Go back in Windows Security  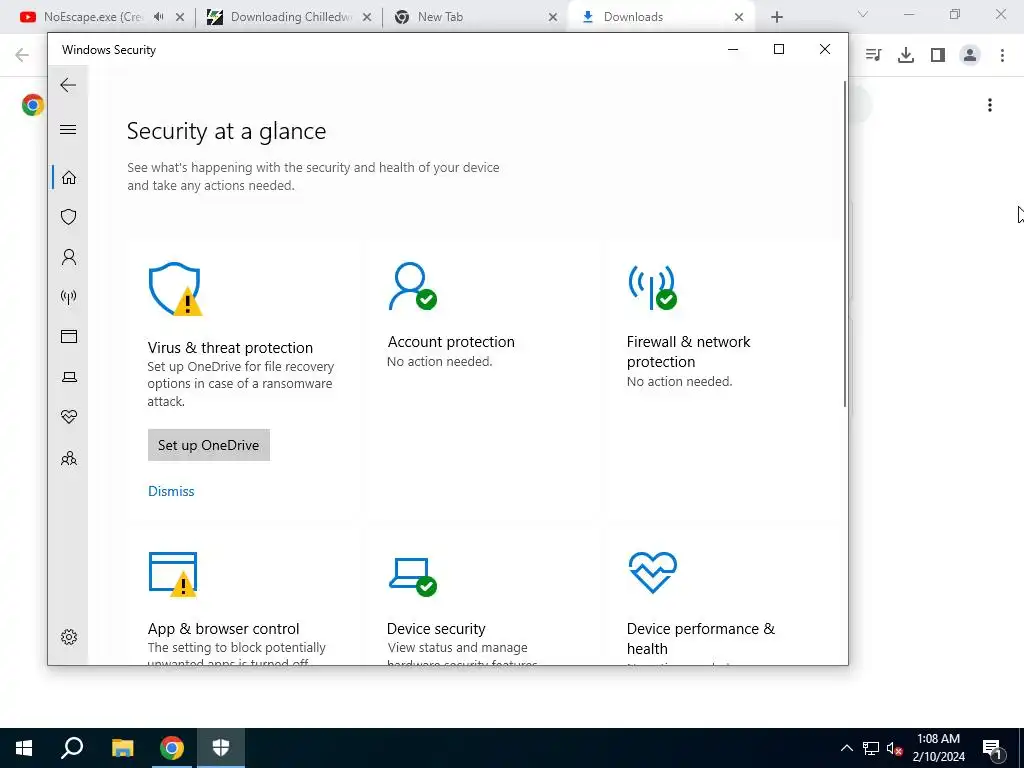tap(68, 85)
